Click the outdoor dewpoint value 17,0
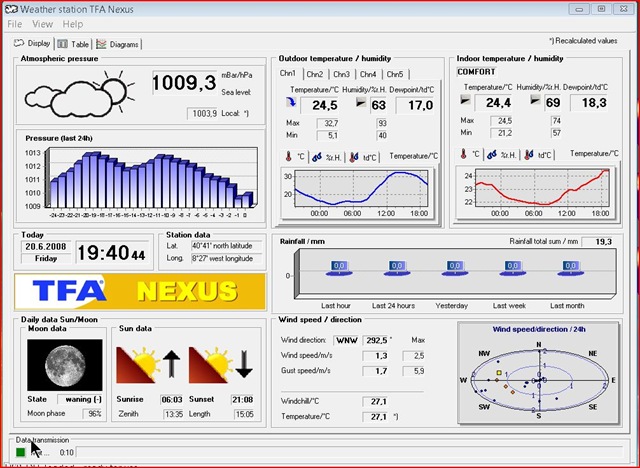This screenshot has width=640, height=468. (415, 105)
